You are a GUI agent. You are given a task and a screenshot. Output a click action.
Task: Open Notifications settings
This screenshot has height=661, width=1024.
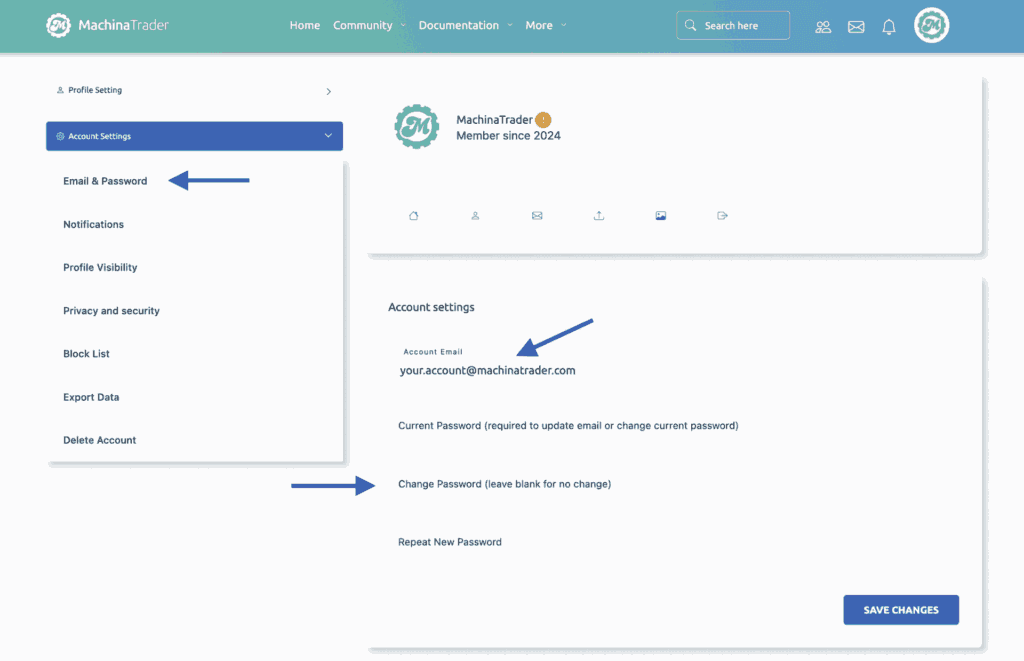tap(93, 224)
